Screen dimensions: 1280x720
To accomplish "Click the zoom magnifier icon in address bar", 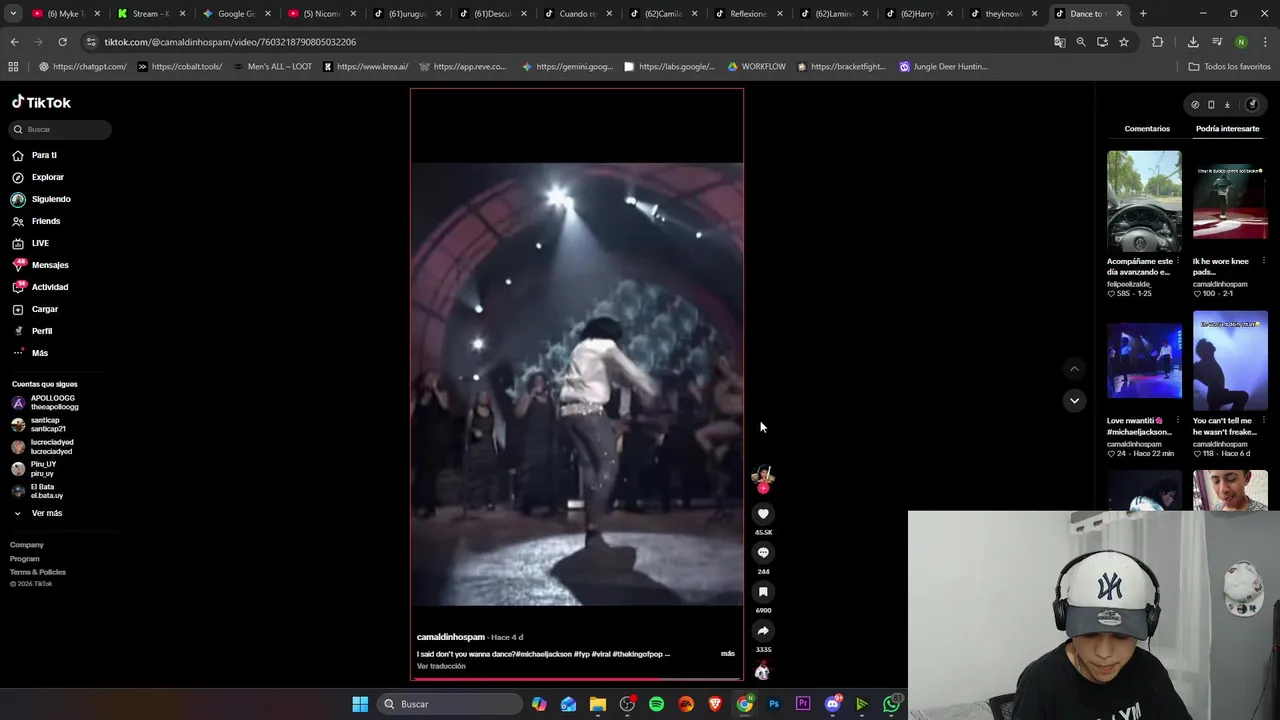I will tap(1081, 42).
